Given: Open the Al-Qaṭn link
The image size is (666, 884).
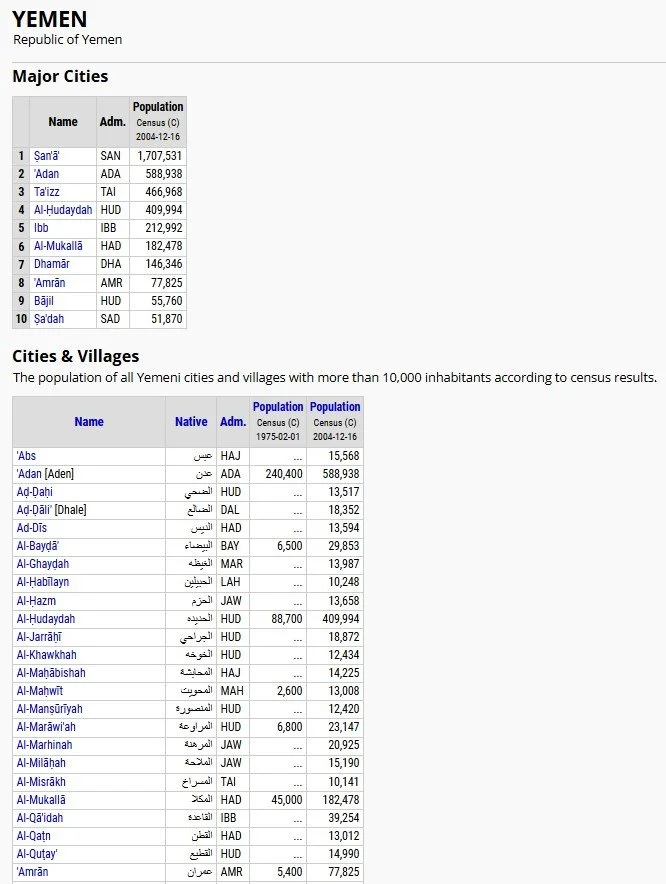Looking at the screenshot, I should click(33, 836).
